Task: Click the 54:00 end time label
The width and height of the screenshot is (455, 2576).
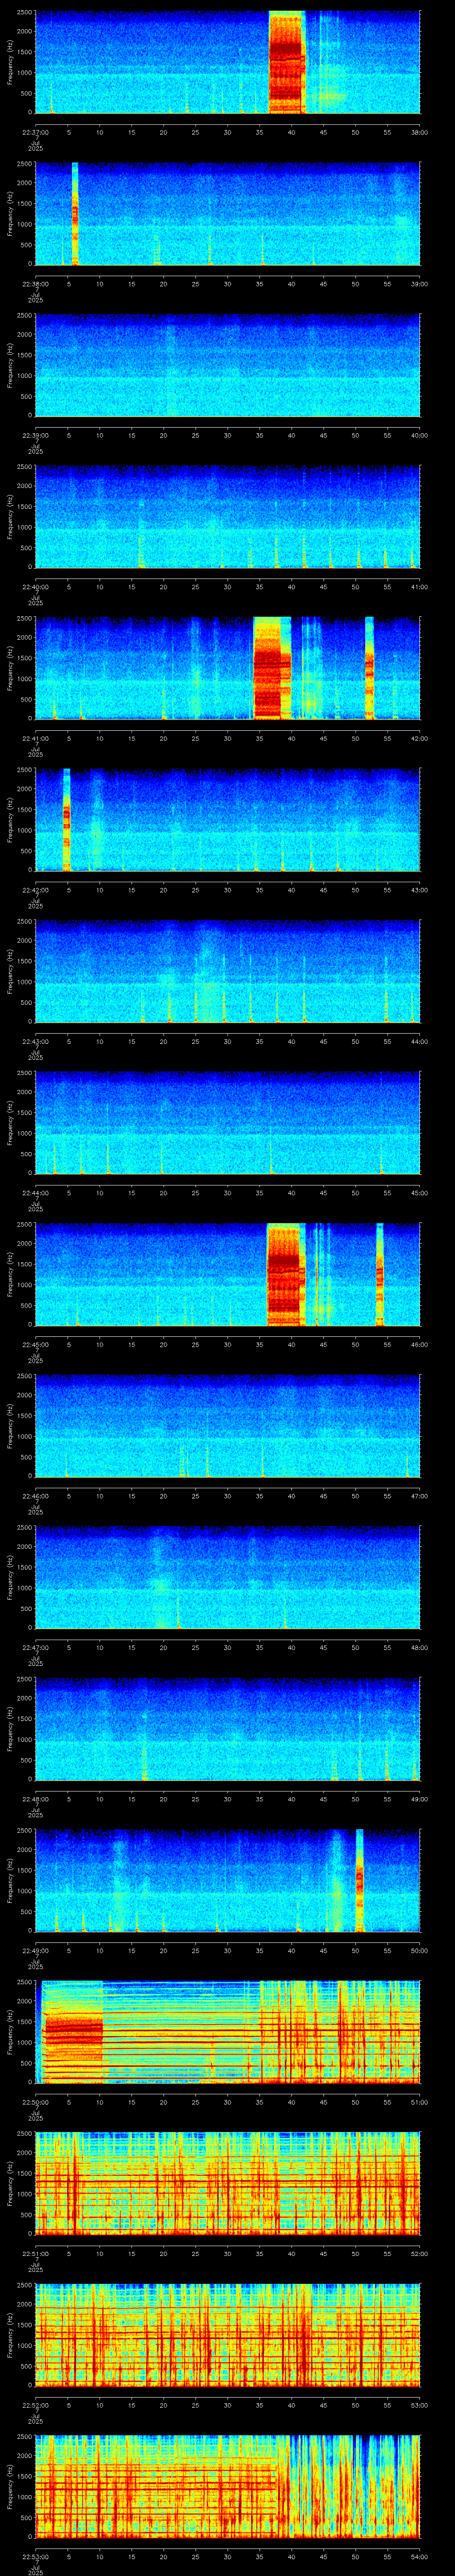Action: 419,2557
